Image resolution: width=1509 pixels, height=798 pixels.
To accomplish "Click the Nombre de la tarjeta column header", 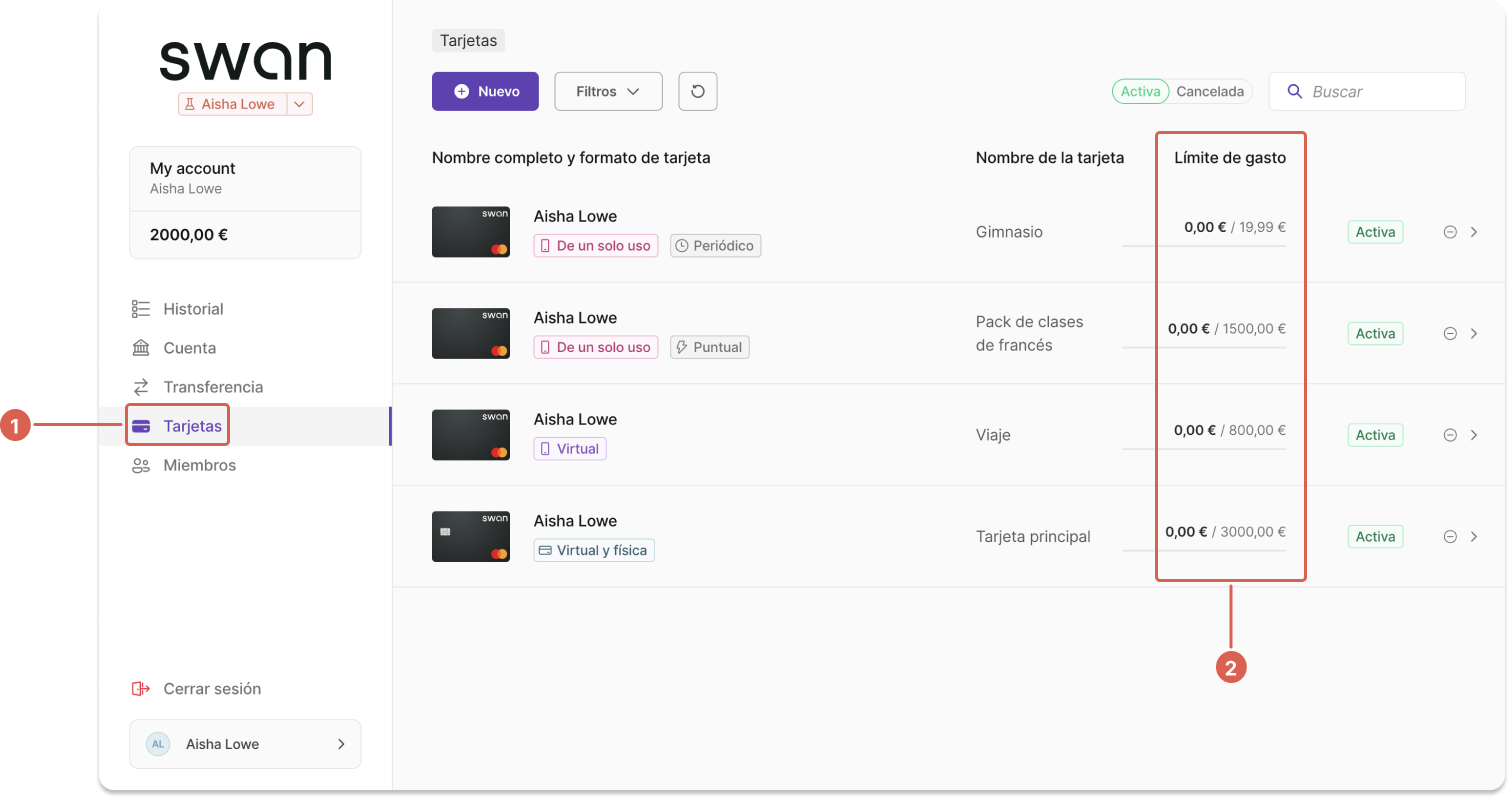I will click(x=1050, y=158).
